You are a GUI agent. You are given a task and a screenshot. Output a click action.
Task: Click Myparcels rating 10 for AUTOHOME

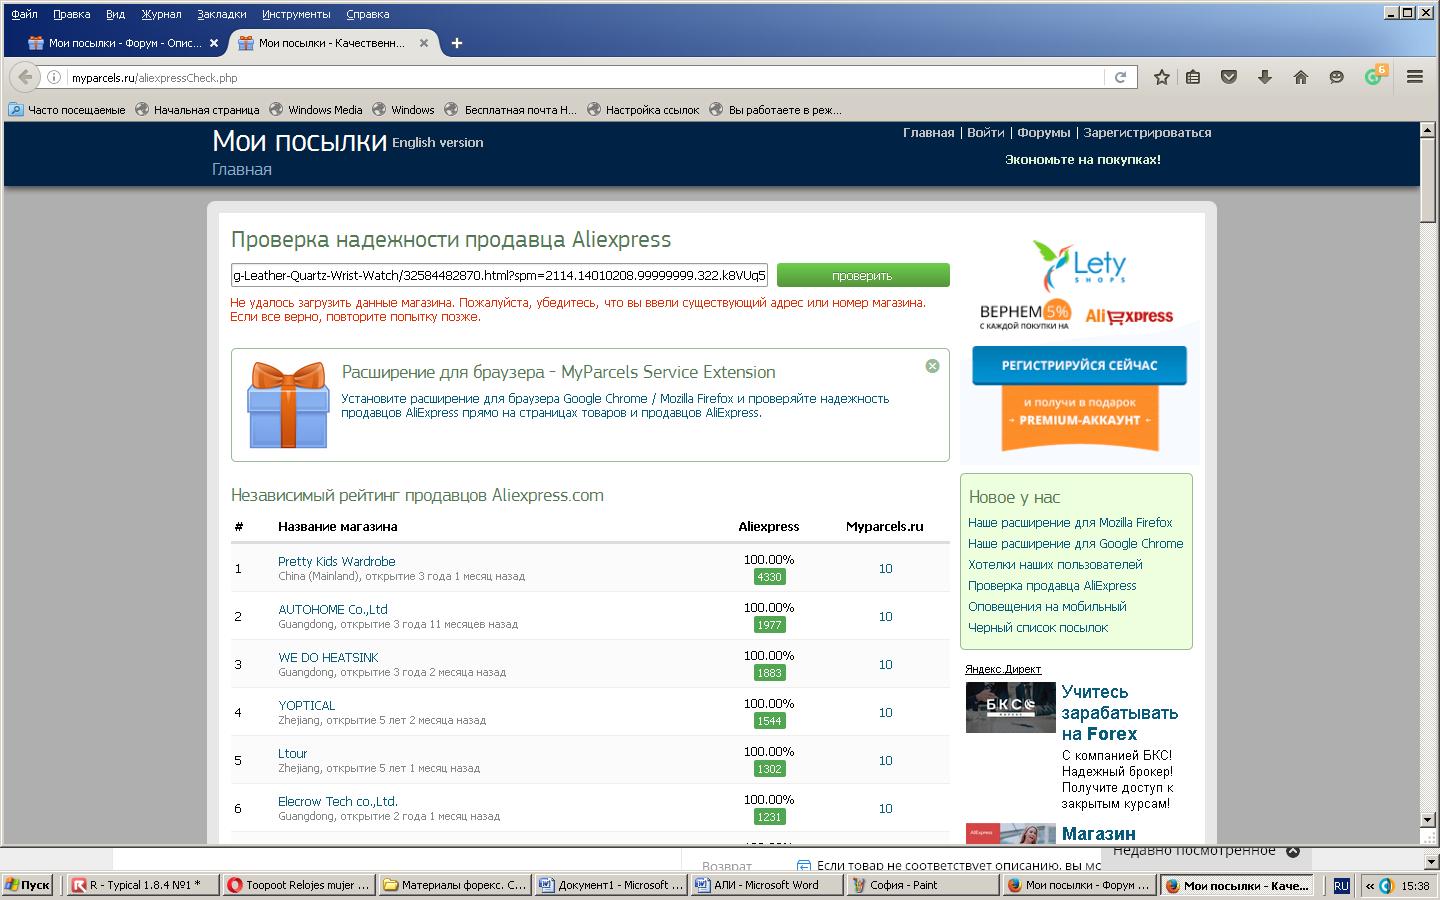(885, 616)
